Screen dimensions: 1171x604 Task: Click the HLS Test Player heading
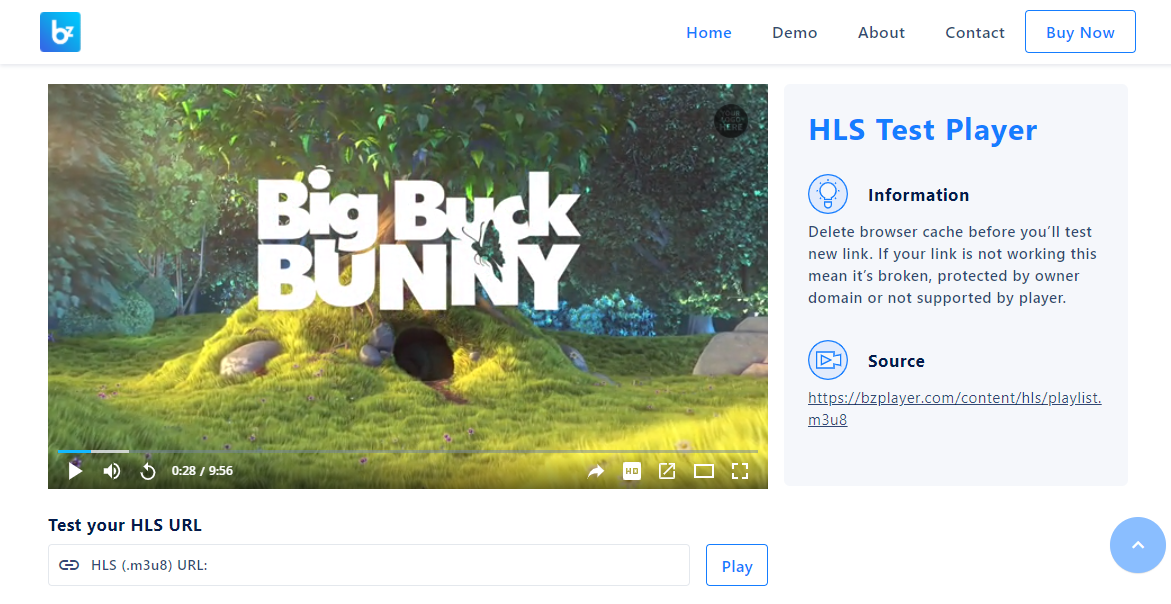[x=923, y=129]
